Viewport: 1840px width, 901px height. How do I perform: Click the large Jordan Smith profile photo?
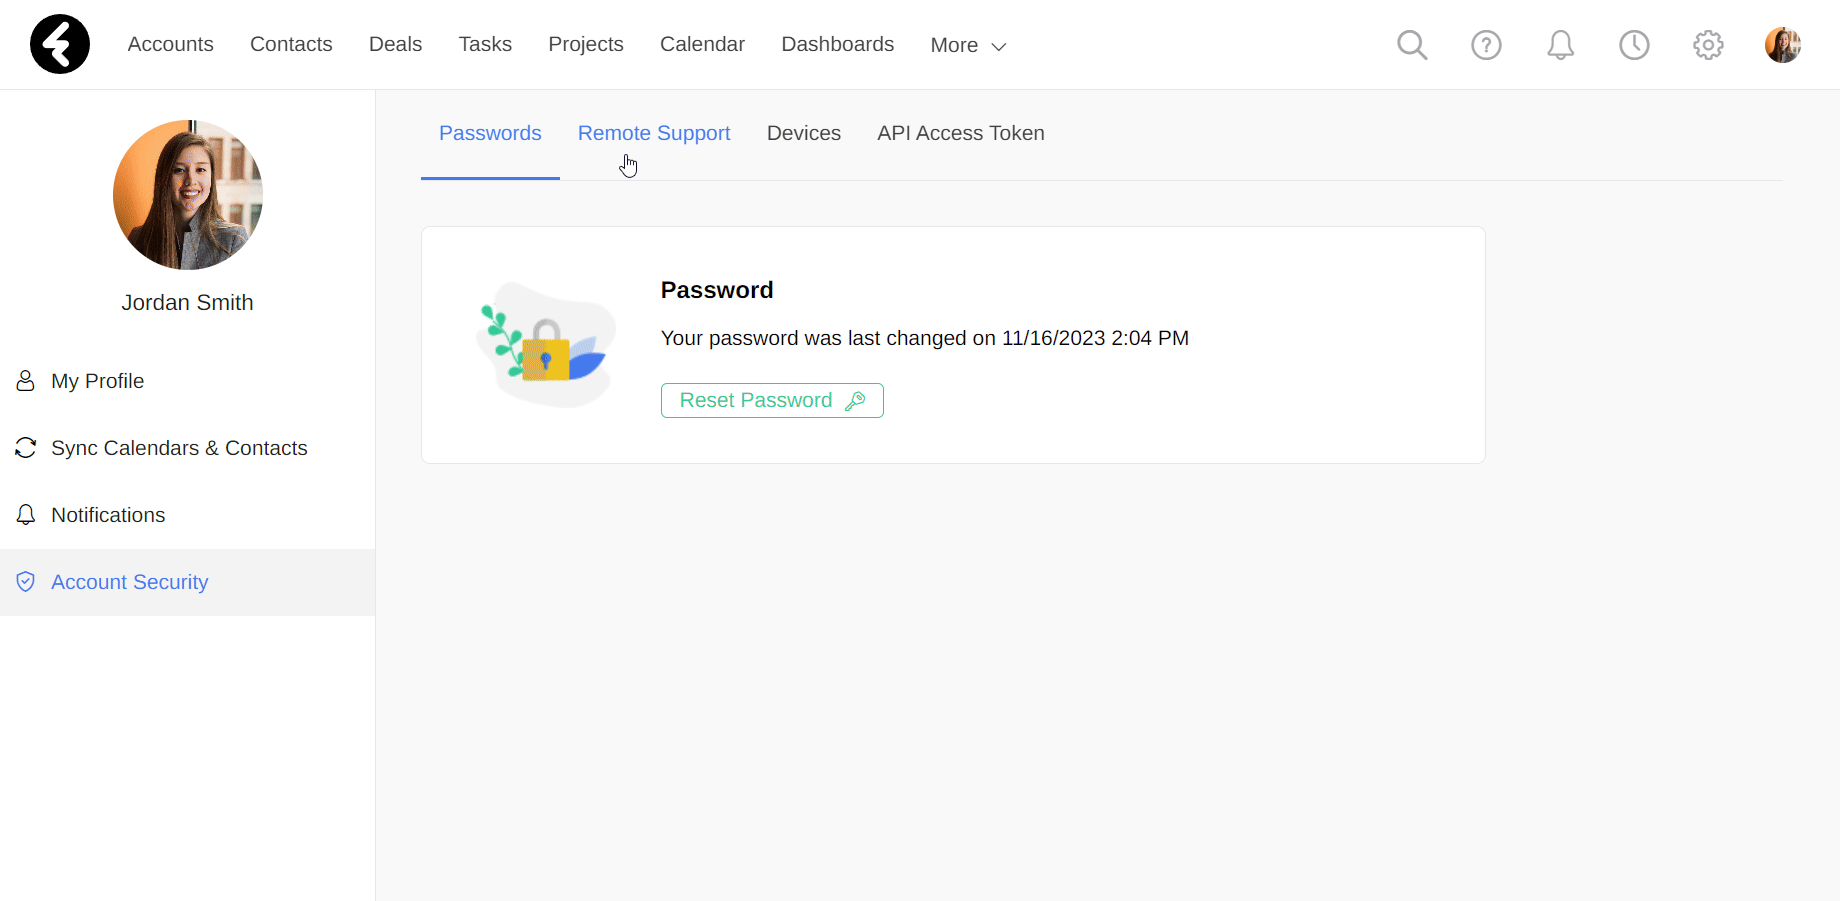[x=188, y=195]
